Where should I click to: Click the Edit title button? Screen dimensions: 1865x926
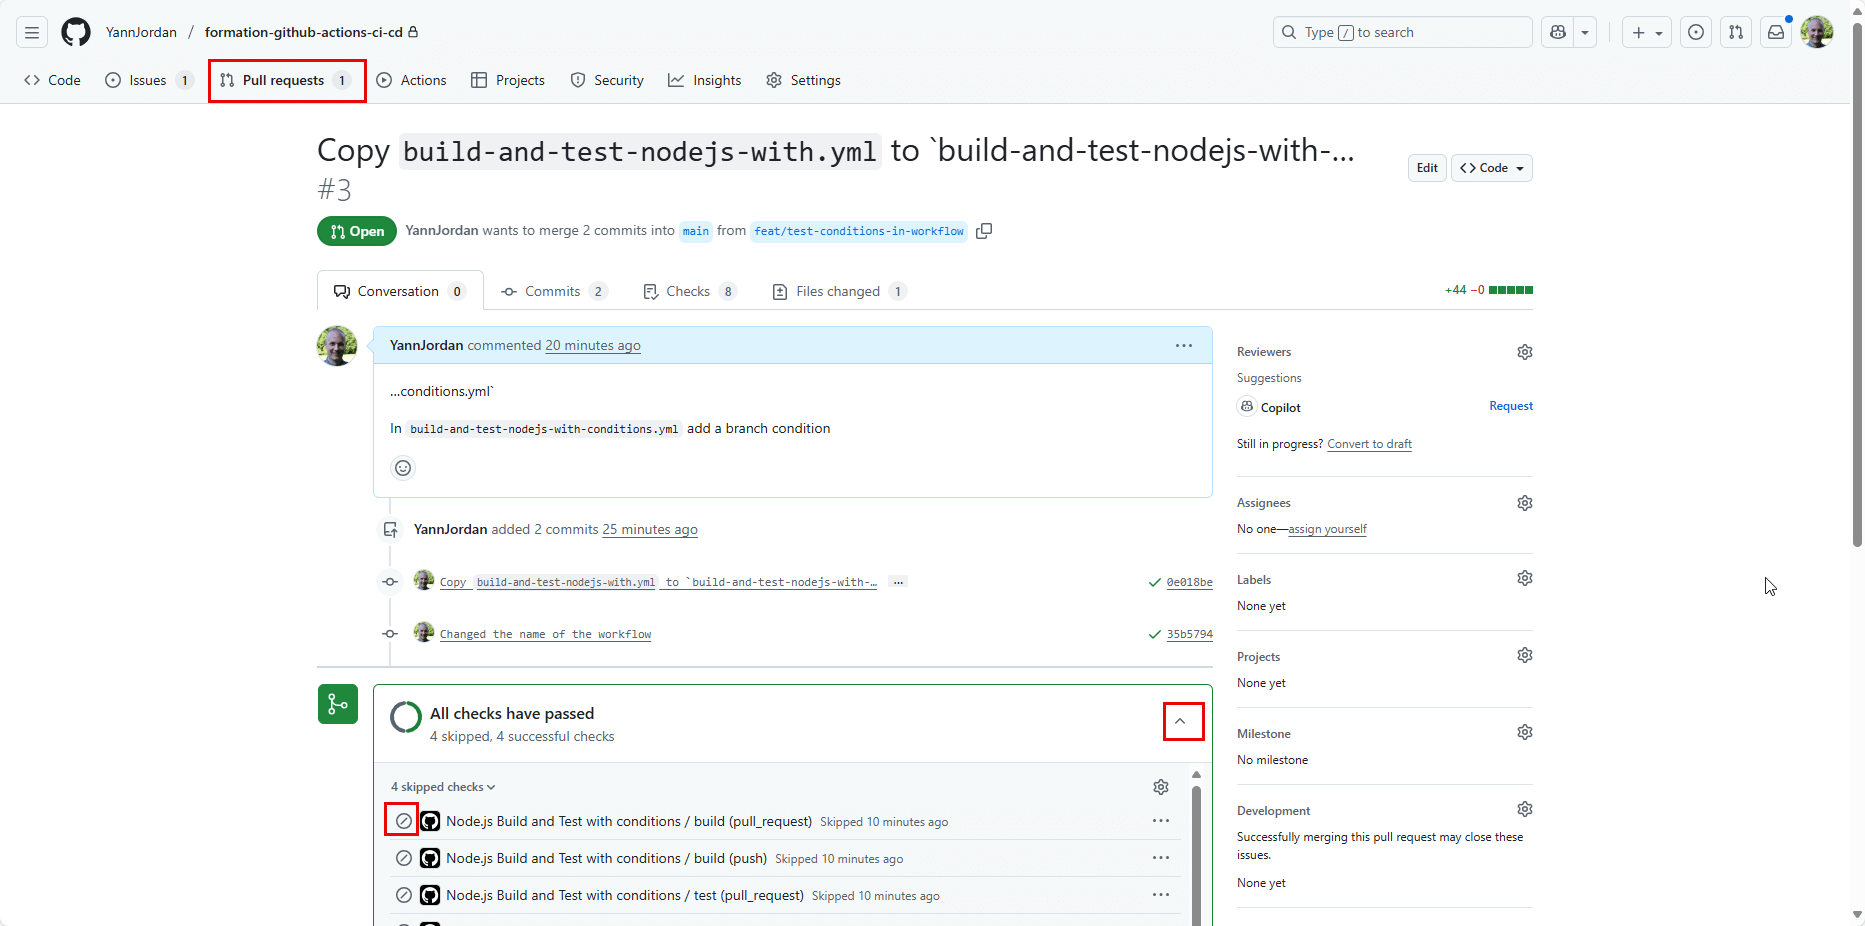pos(1427,168)
